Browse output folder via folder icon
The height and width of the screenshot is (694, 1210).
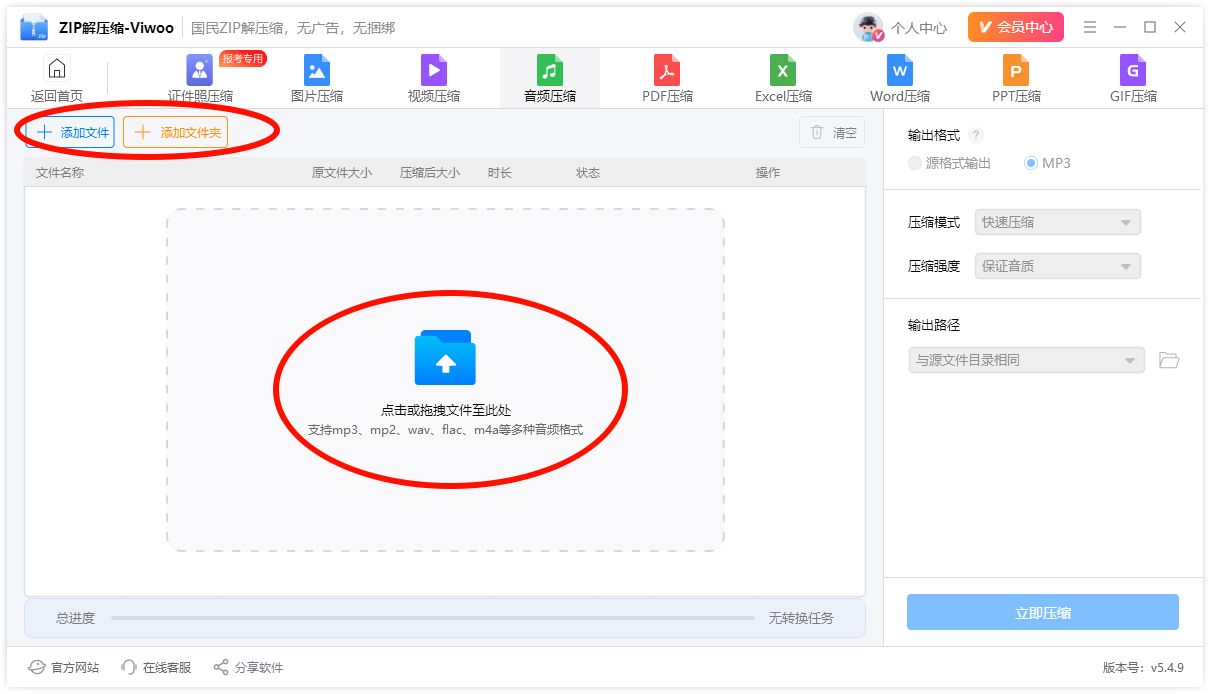[x=1169, y=360]
